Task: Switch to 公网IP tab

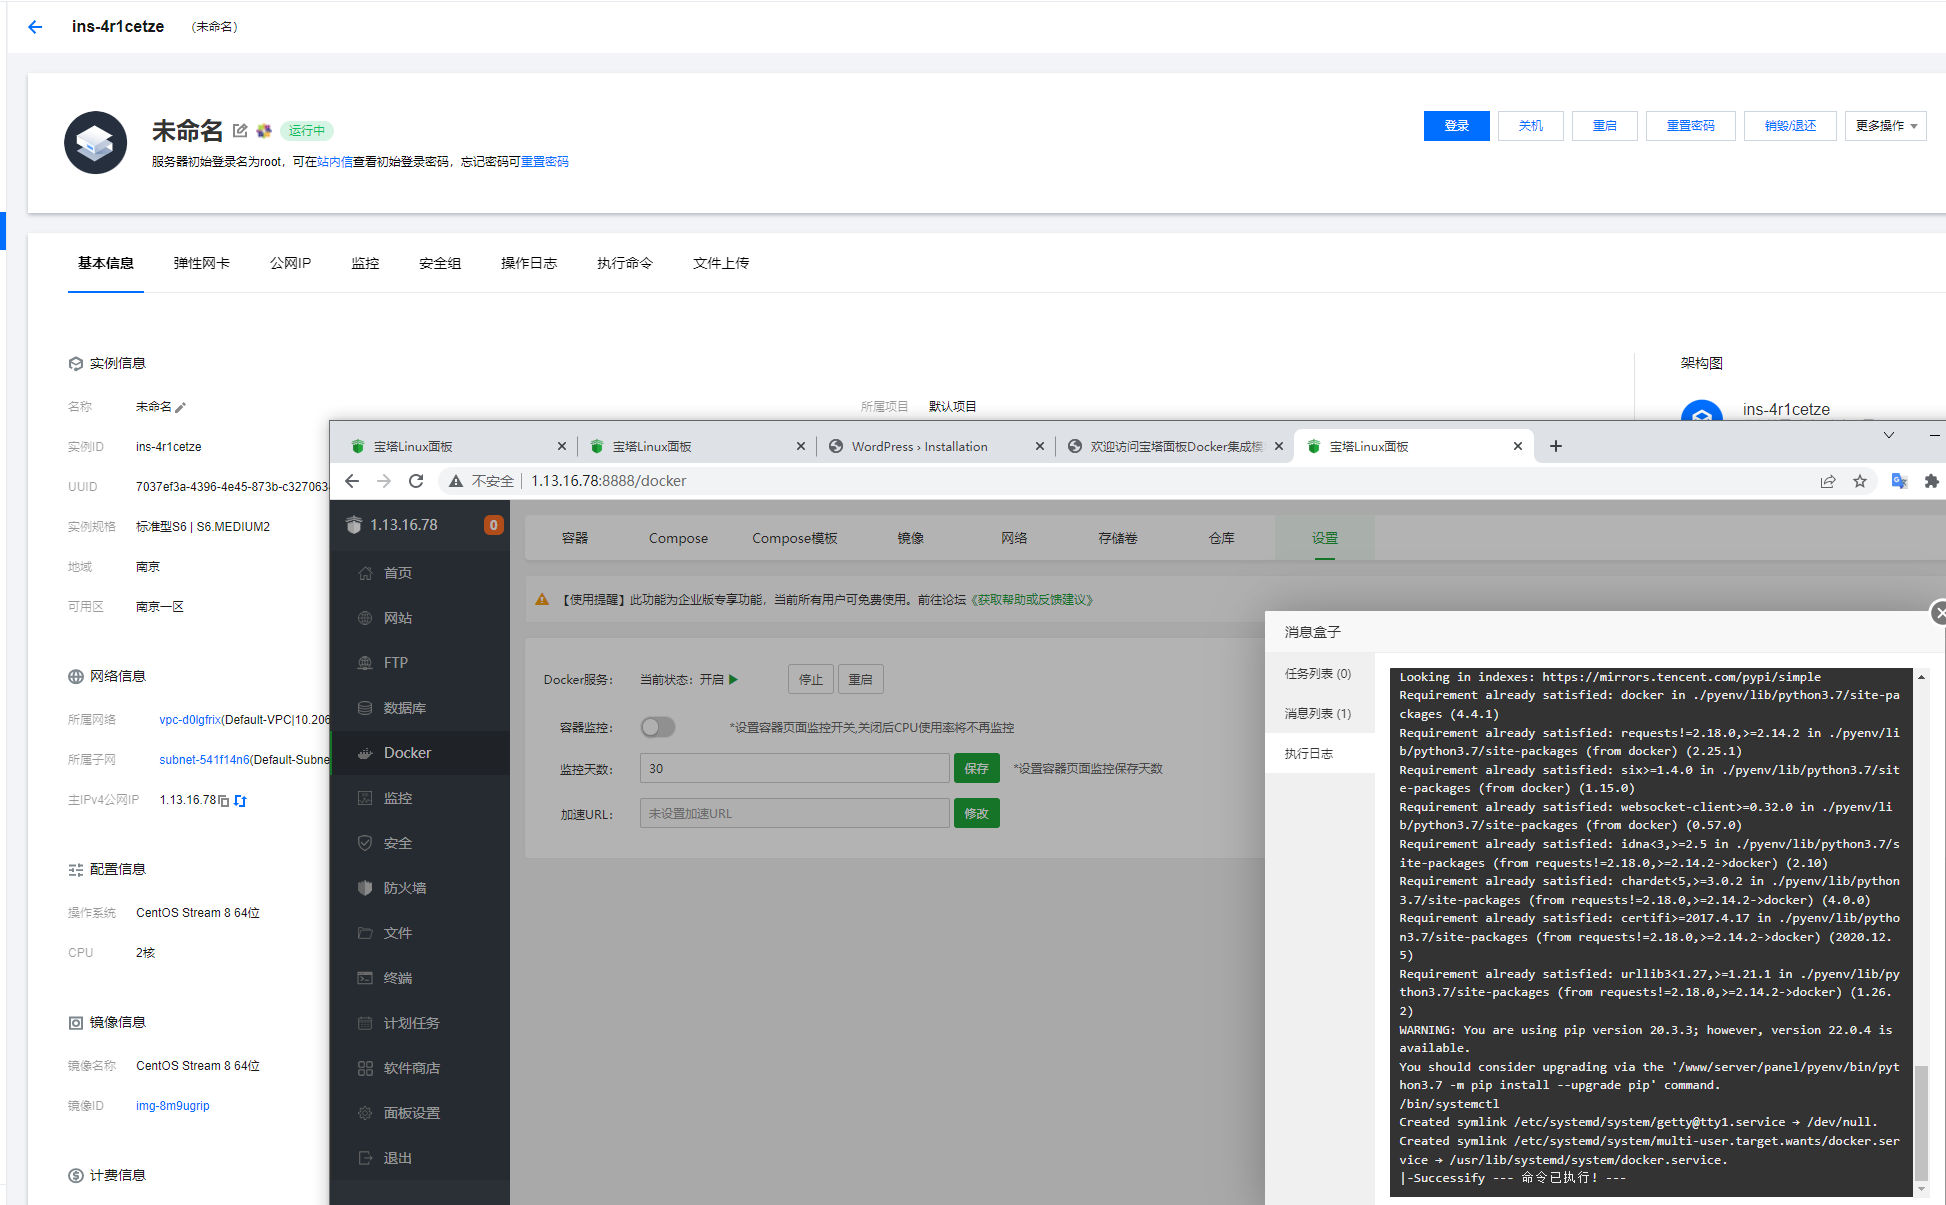Action: coord(290,263)
